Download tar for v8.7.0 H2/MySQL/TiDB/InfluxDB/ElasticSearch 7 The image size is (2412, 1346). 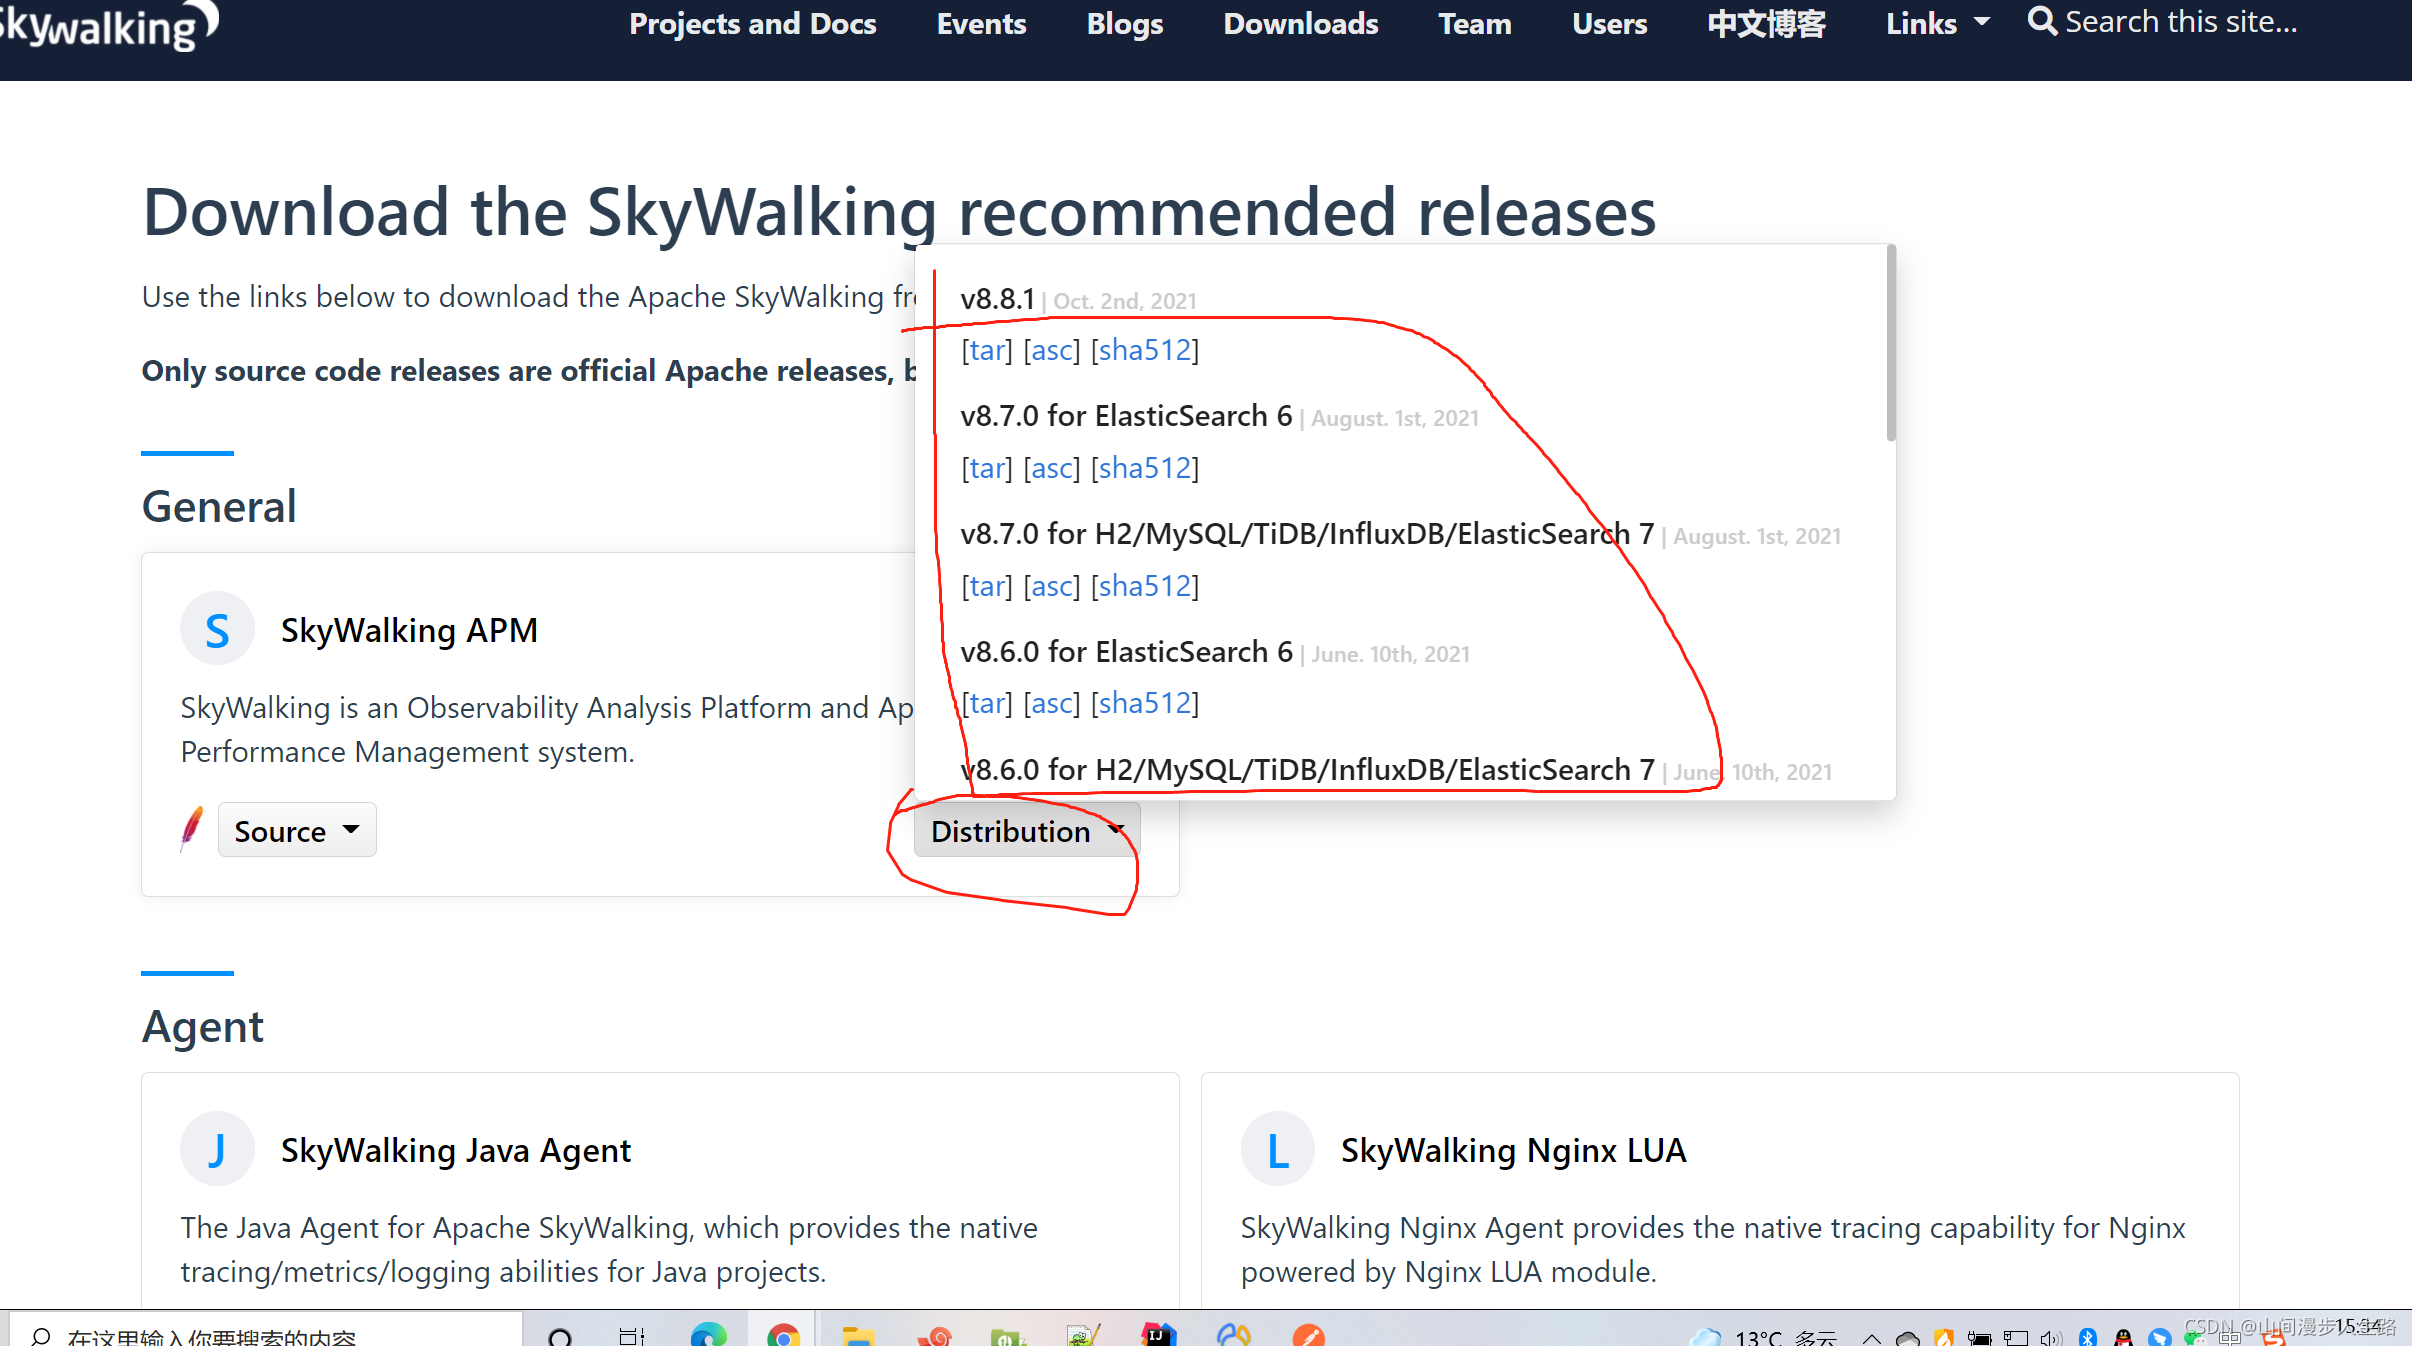point(987,586)
